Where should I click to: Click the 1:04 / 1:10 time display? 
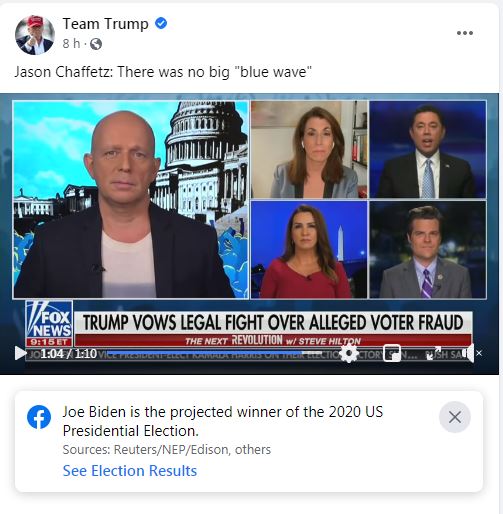point(69,353)
